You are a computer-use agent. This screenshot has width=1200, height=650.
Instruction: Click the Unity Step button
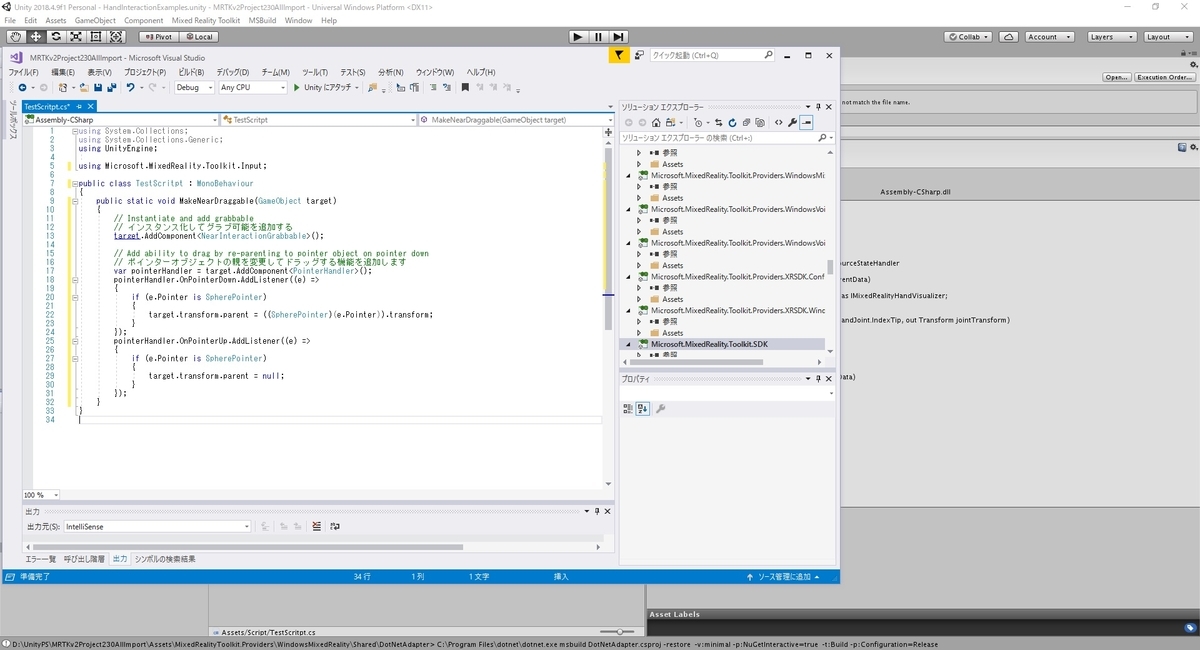point(618,37)
